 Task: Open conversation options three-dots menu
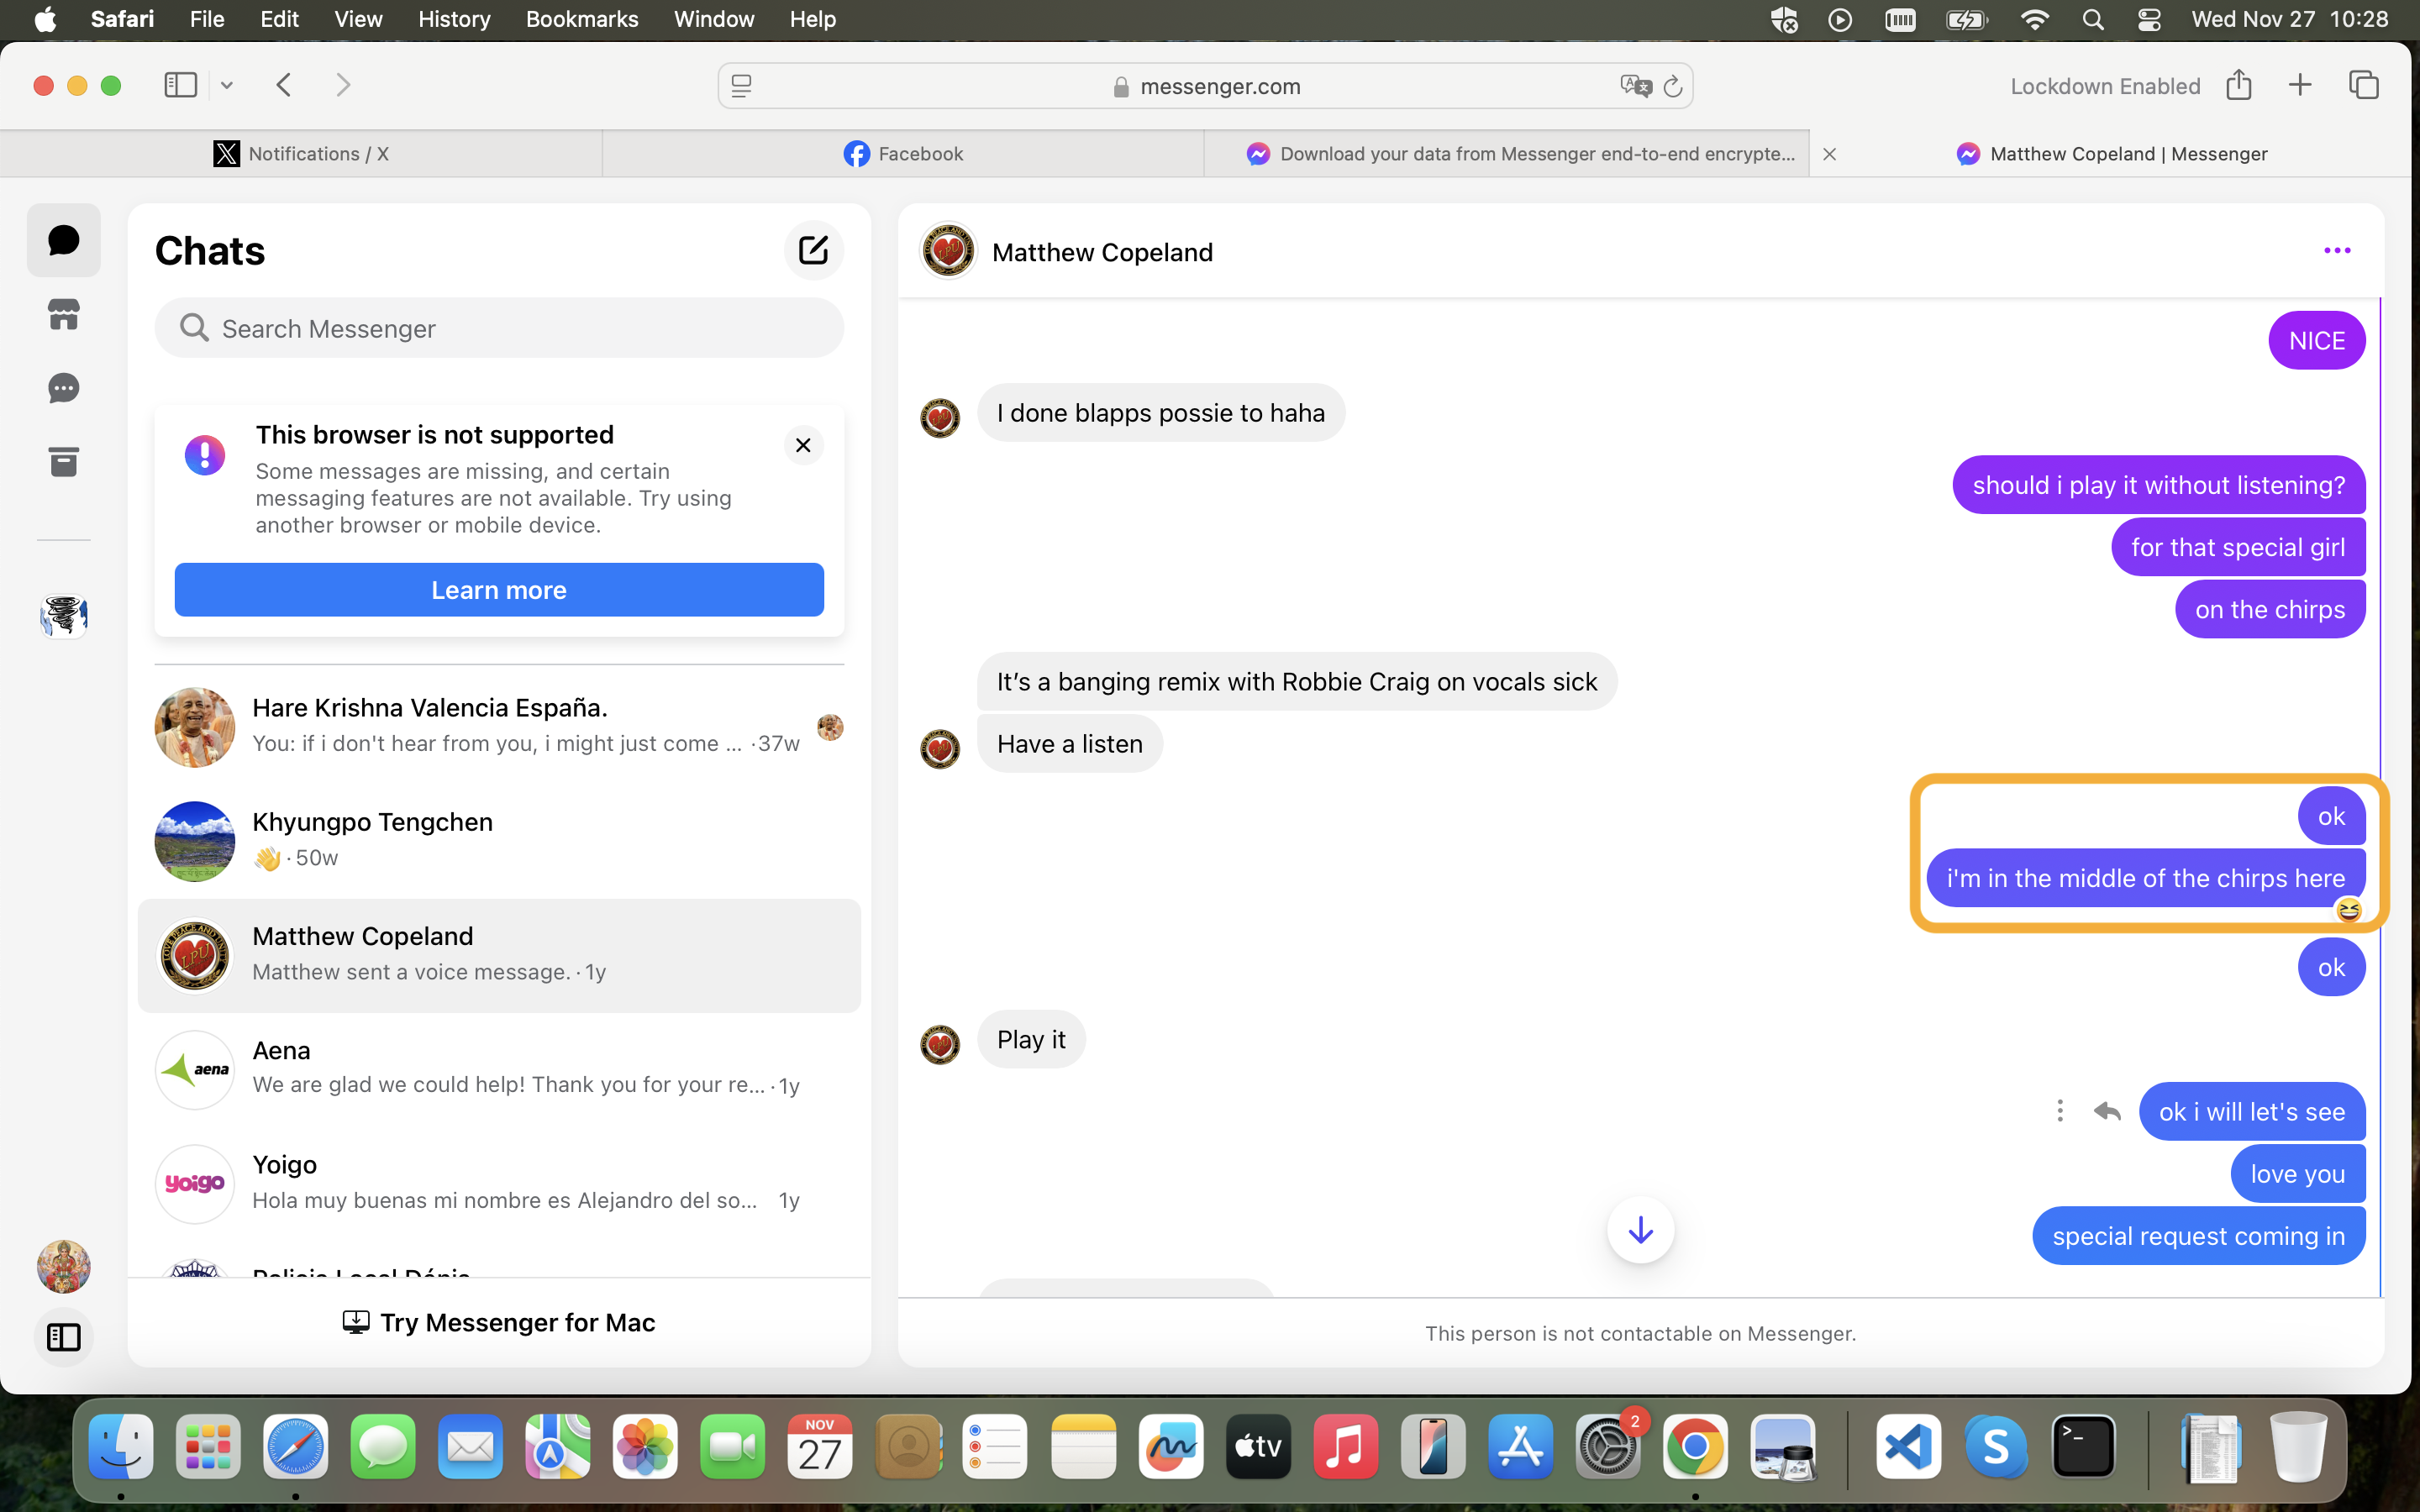pyautogui.click(x=2337, y=251)
